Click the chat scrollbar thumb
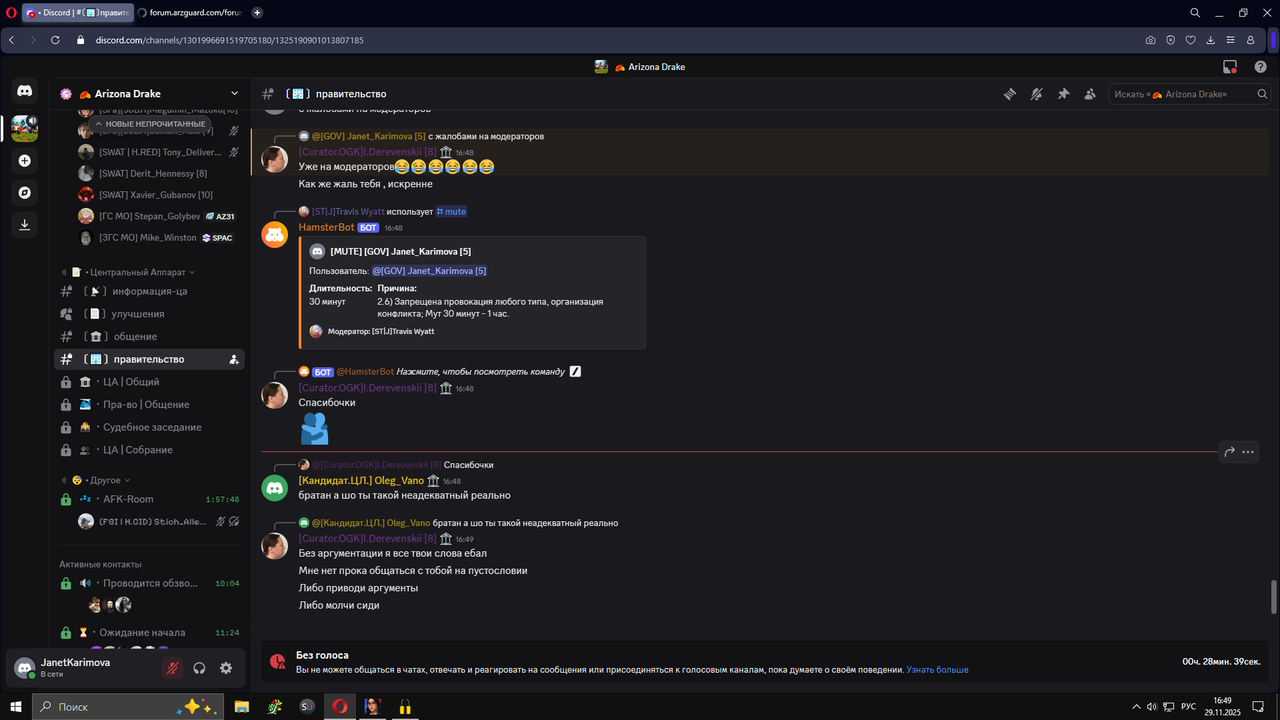This screenshot has width=1280, height=720. click(x=1273, y=597)
